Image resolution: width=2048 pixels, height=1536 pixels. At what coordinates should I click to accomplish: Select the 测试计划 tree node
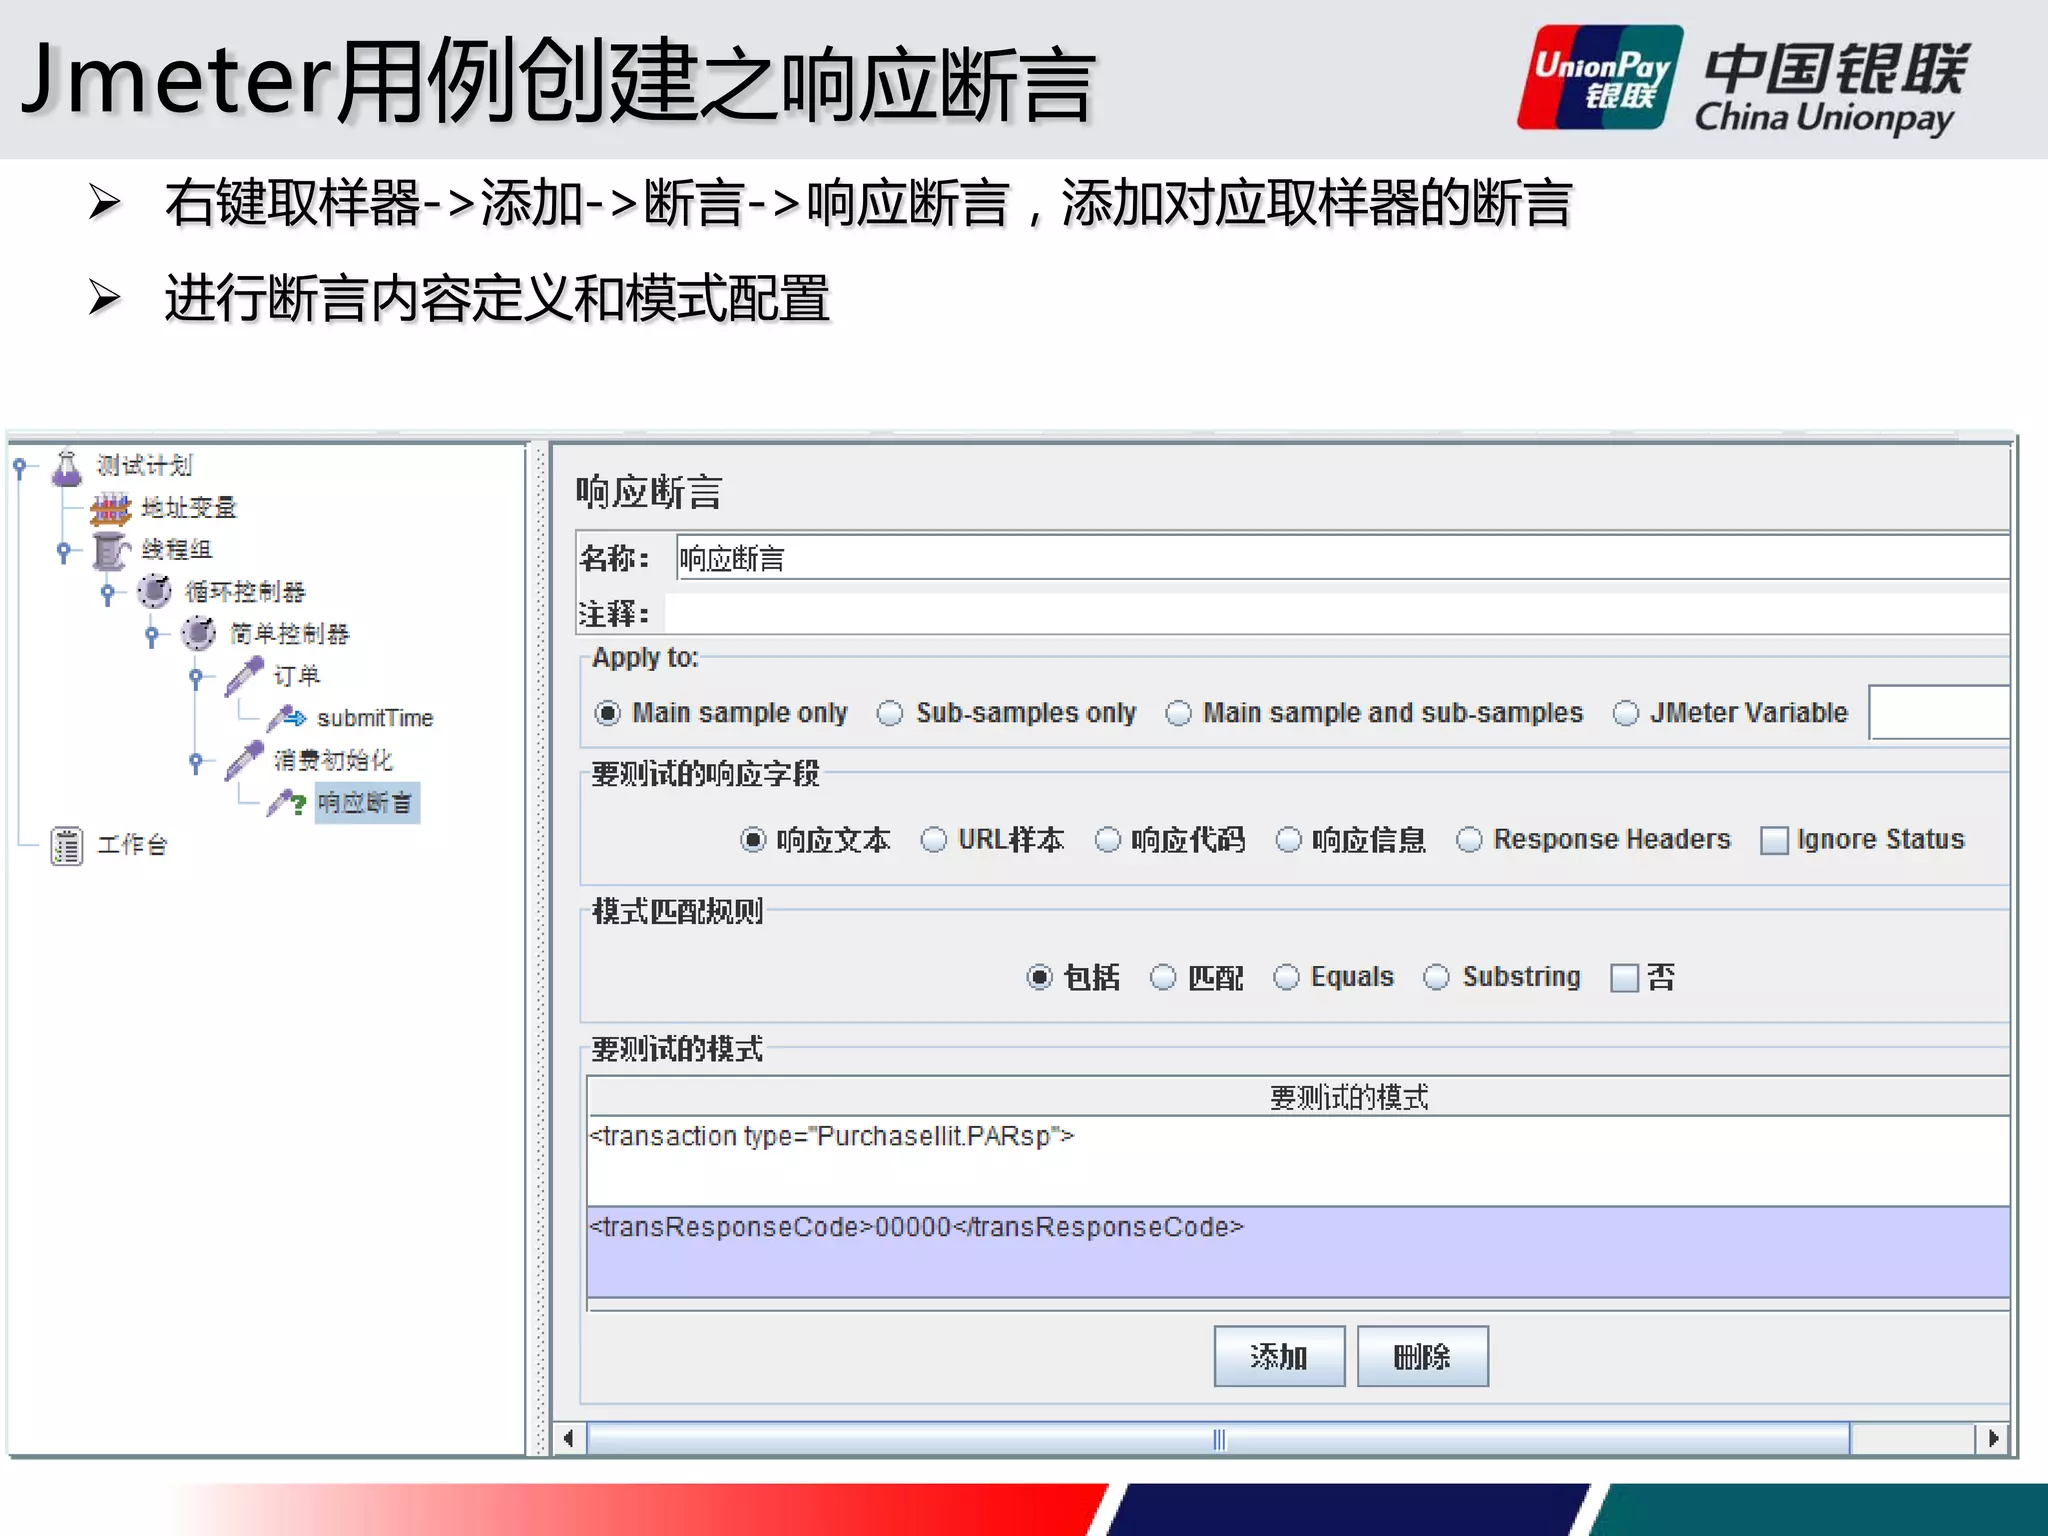(144, 466)
